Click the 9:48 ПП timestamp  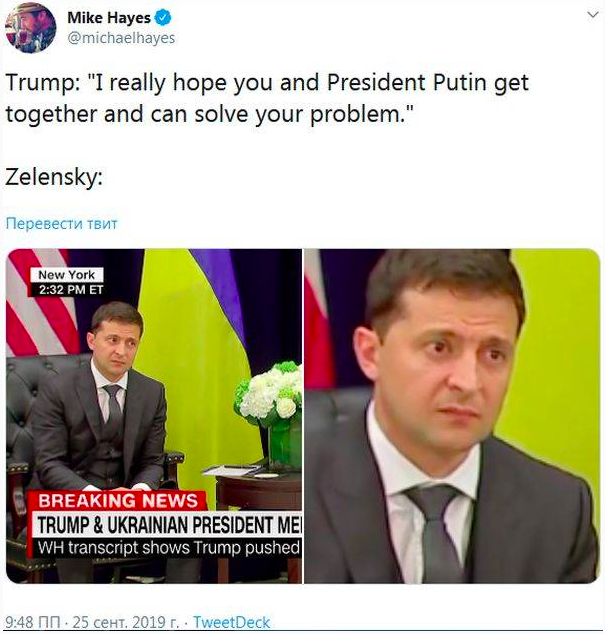pyautogui.click(x=33, y=622)
